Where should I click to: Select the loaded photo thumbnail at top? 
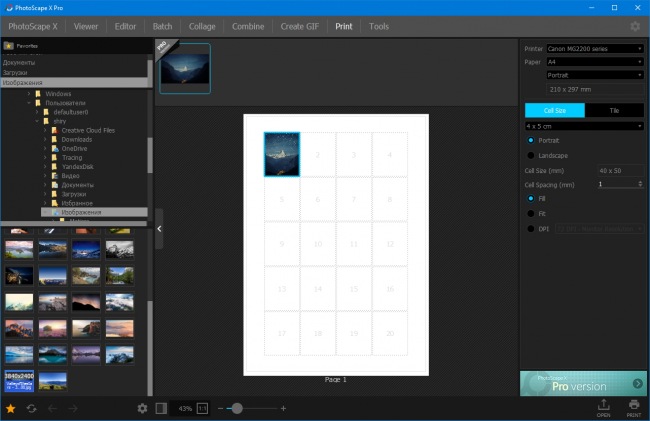click(x=185, y=68)
